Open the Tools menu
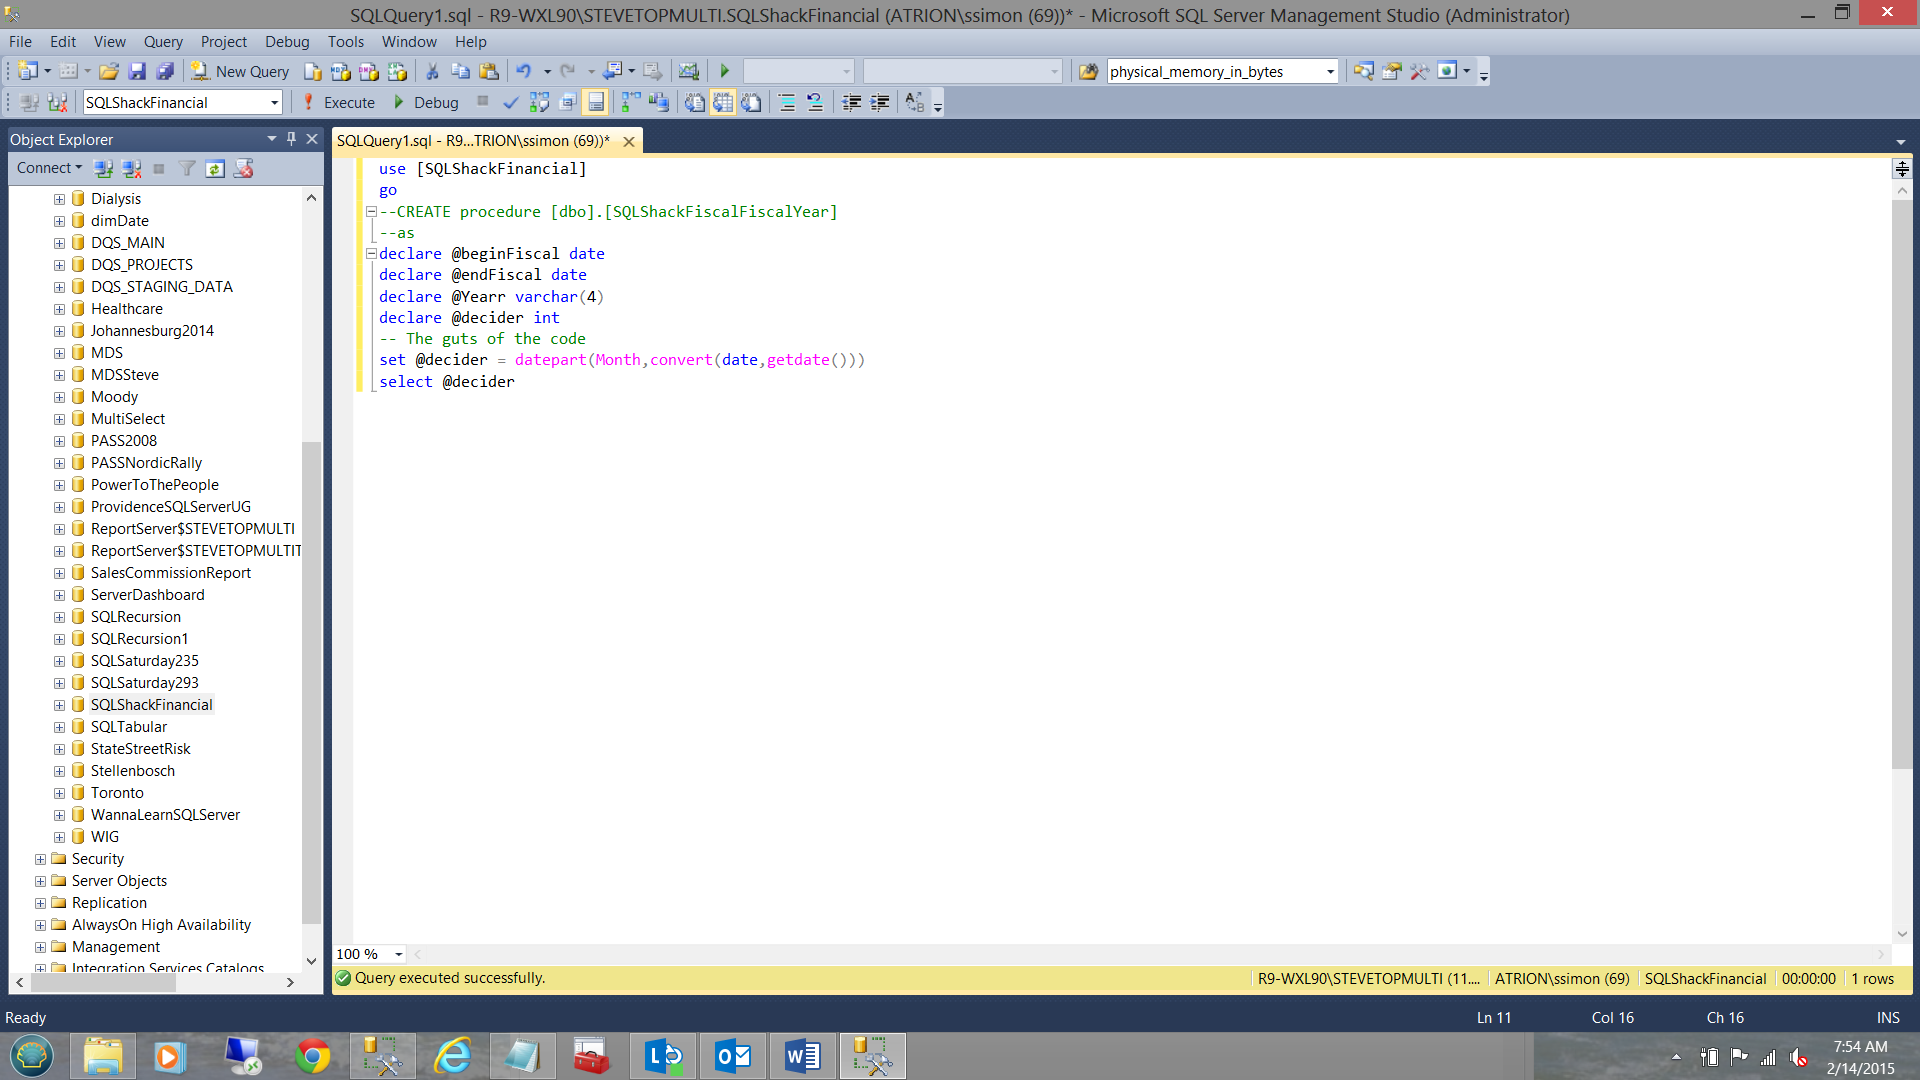The height and width of the screenshot is (1080, 1920). pos(345,41)
